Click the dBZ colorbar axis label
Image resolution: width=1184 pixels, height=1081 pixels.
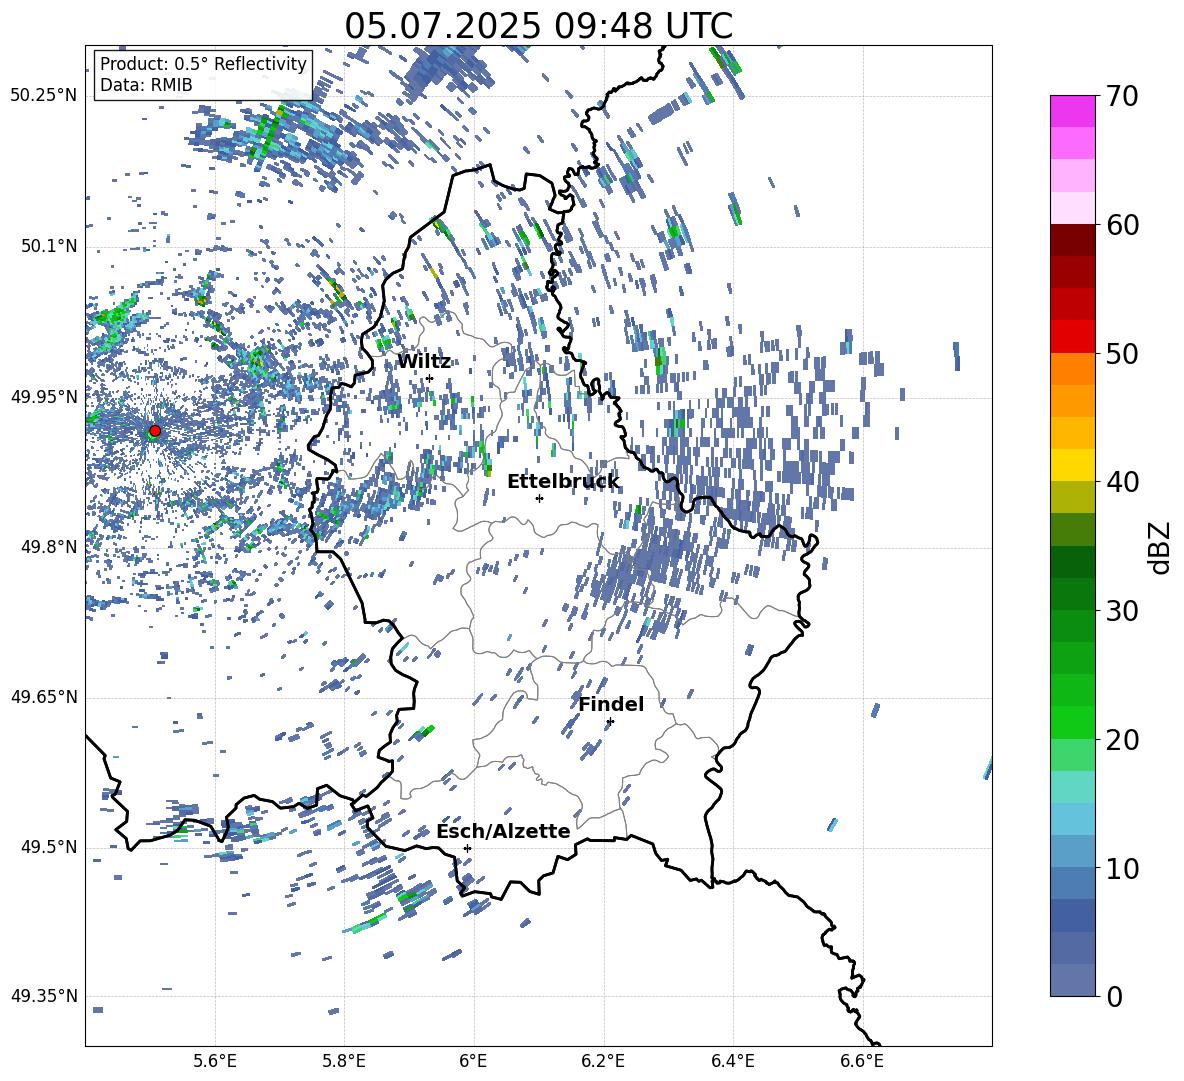click(1161, 547)
